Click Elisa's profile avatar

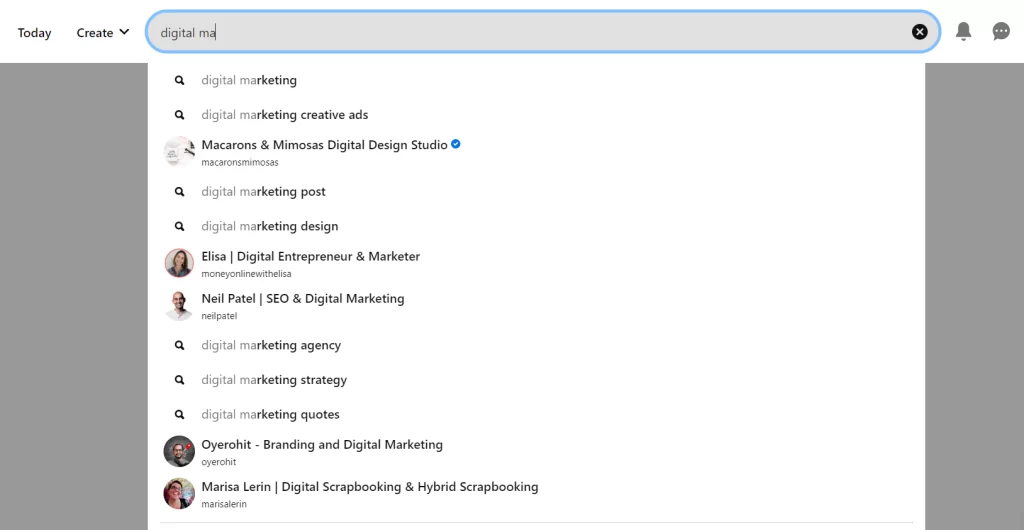click(x=179, y=263)
